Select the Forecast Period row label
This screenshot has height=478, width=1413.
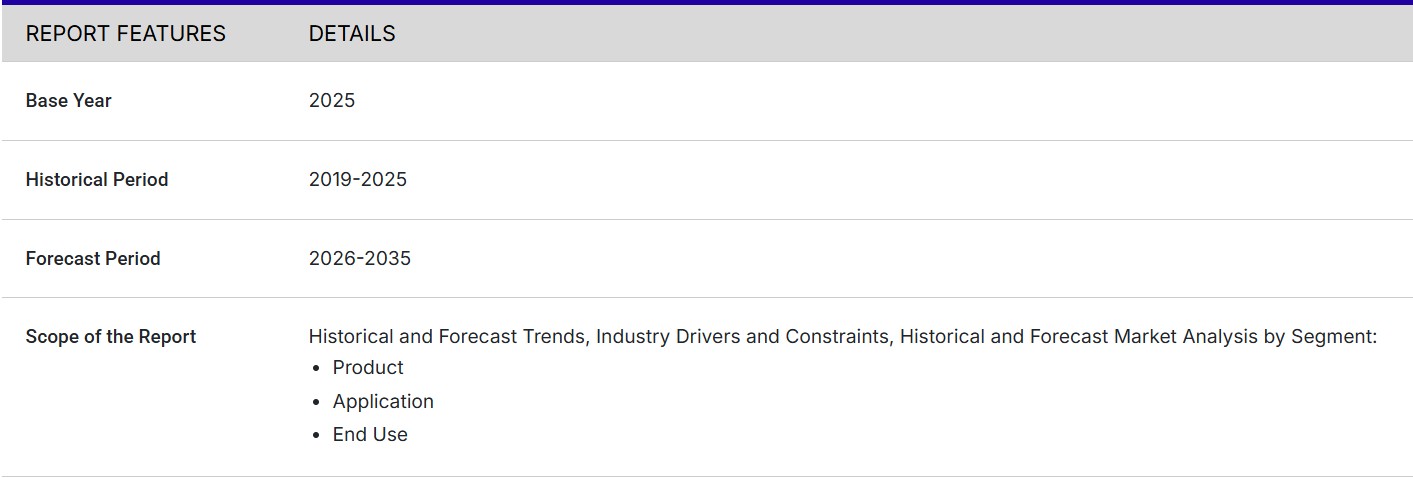click(92, 259)
